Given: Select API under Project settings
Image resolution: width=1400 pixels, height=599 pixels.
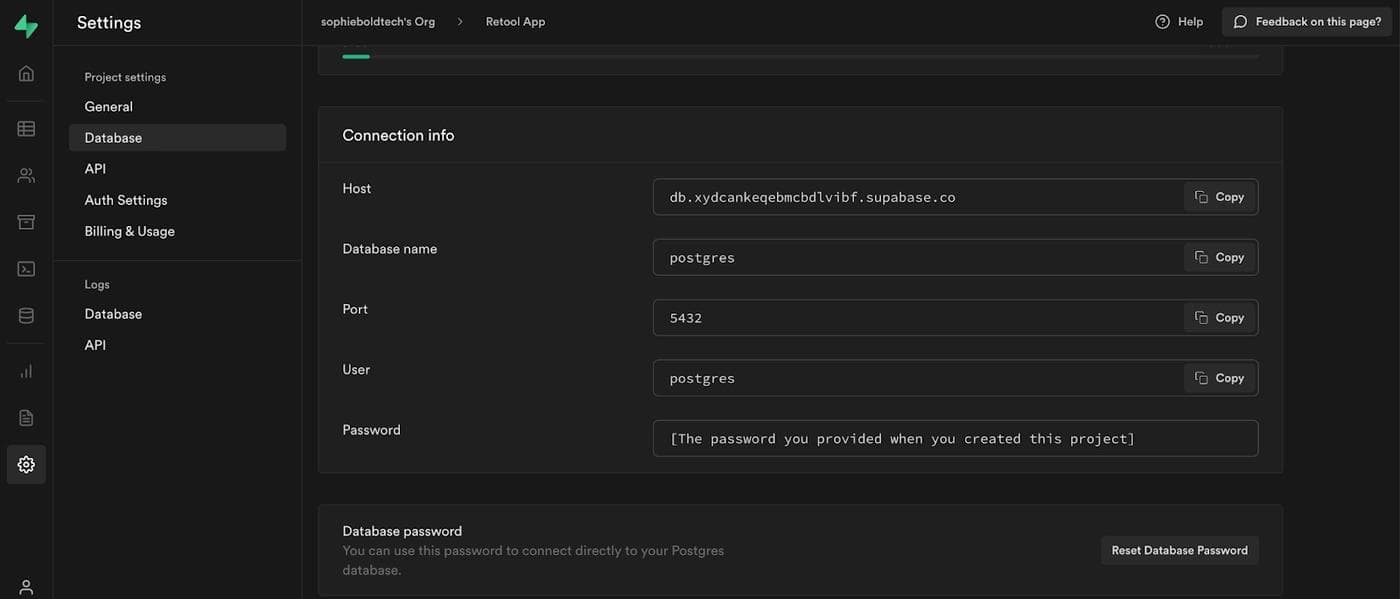Looking at the screenshot, I should (x=95, y=169).
